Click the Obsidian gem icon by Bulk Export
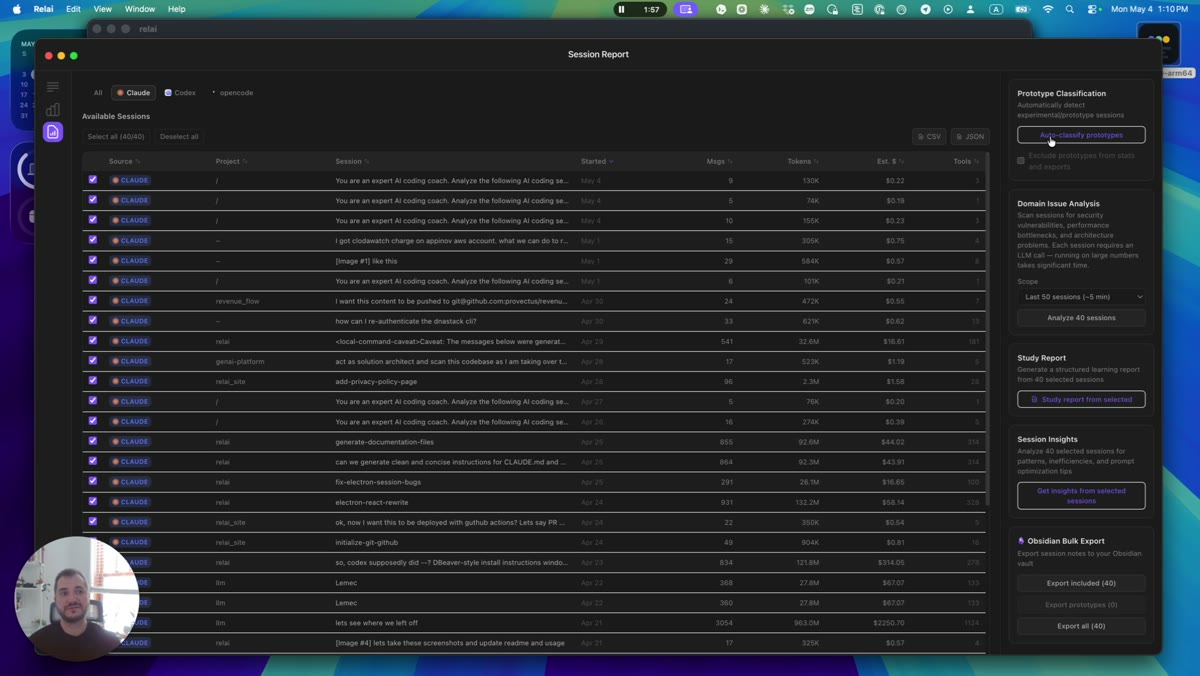This screenshot has height=676, width=1200. click(1021, 541)
